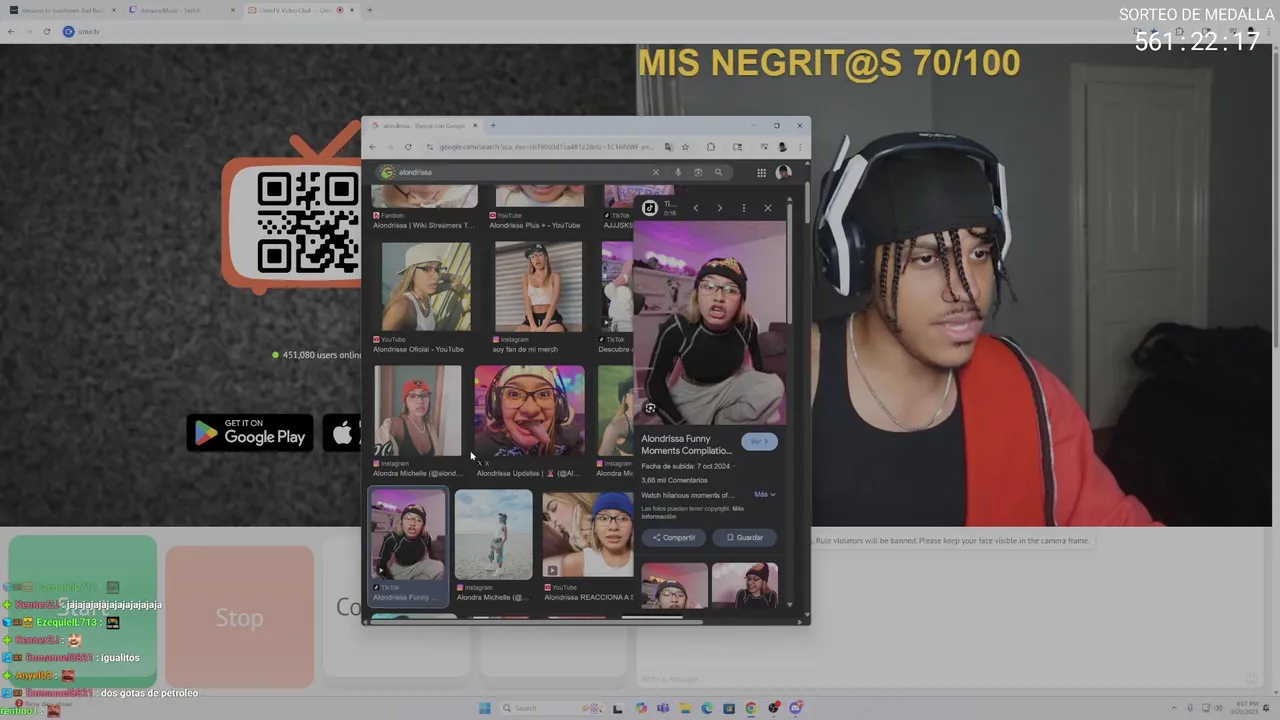Open Chrome from the taskbar
This screenshot has height=720, width=1280.
[x=751, y=708]
